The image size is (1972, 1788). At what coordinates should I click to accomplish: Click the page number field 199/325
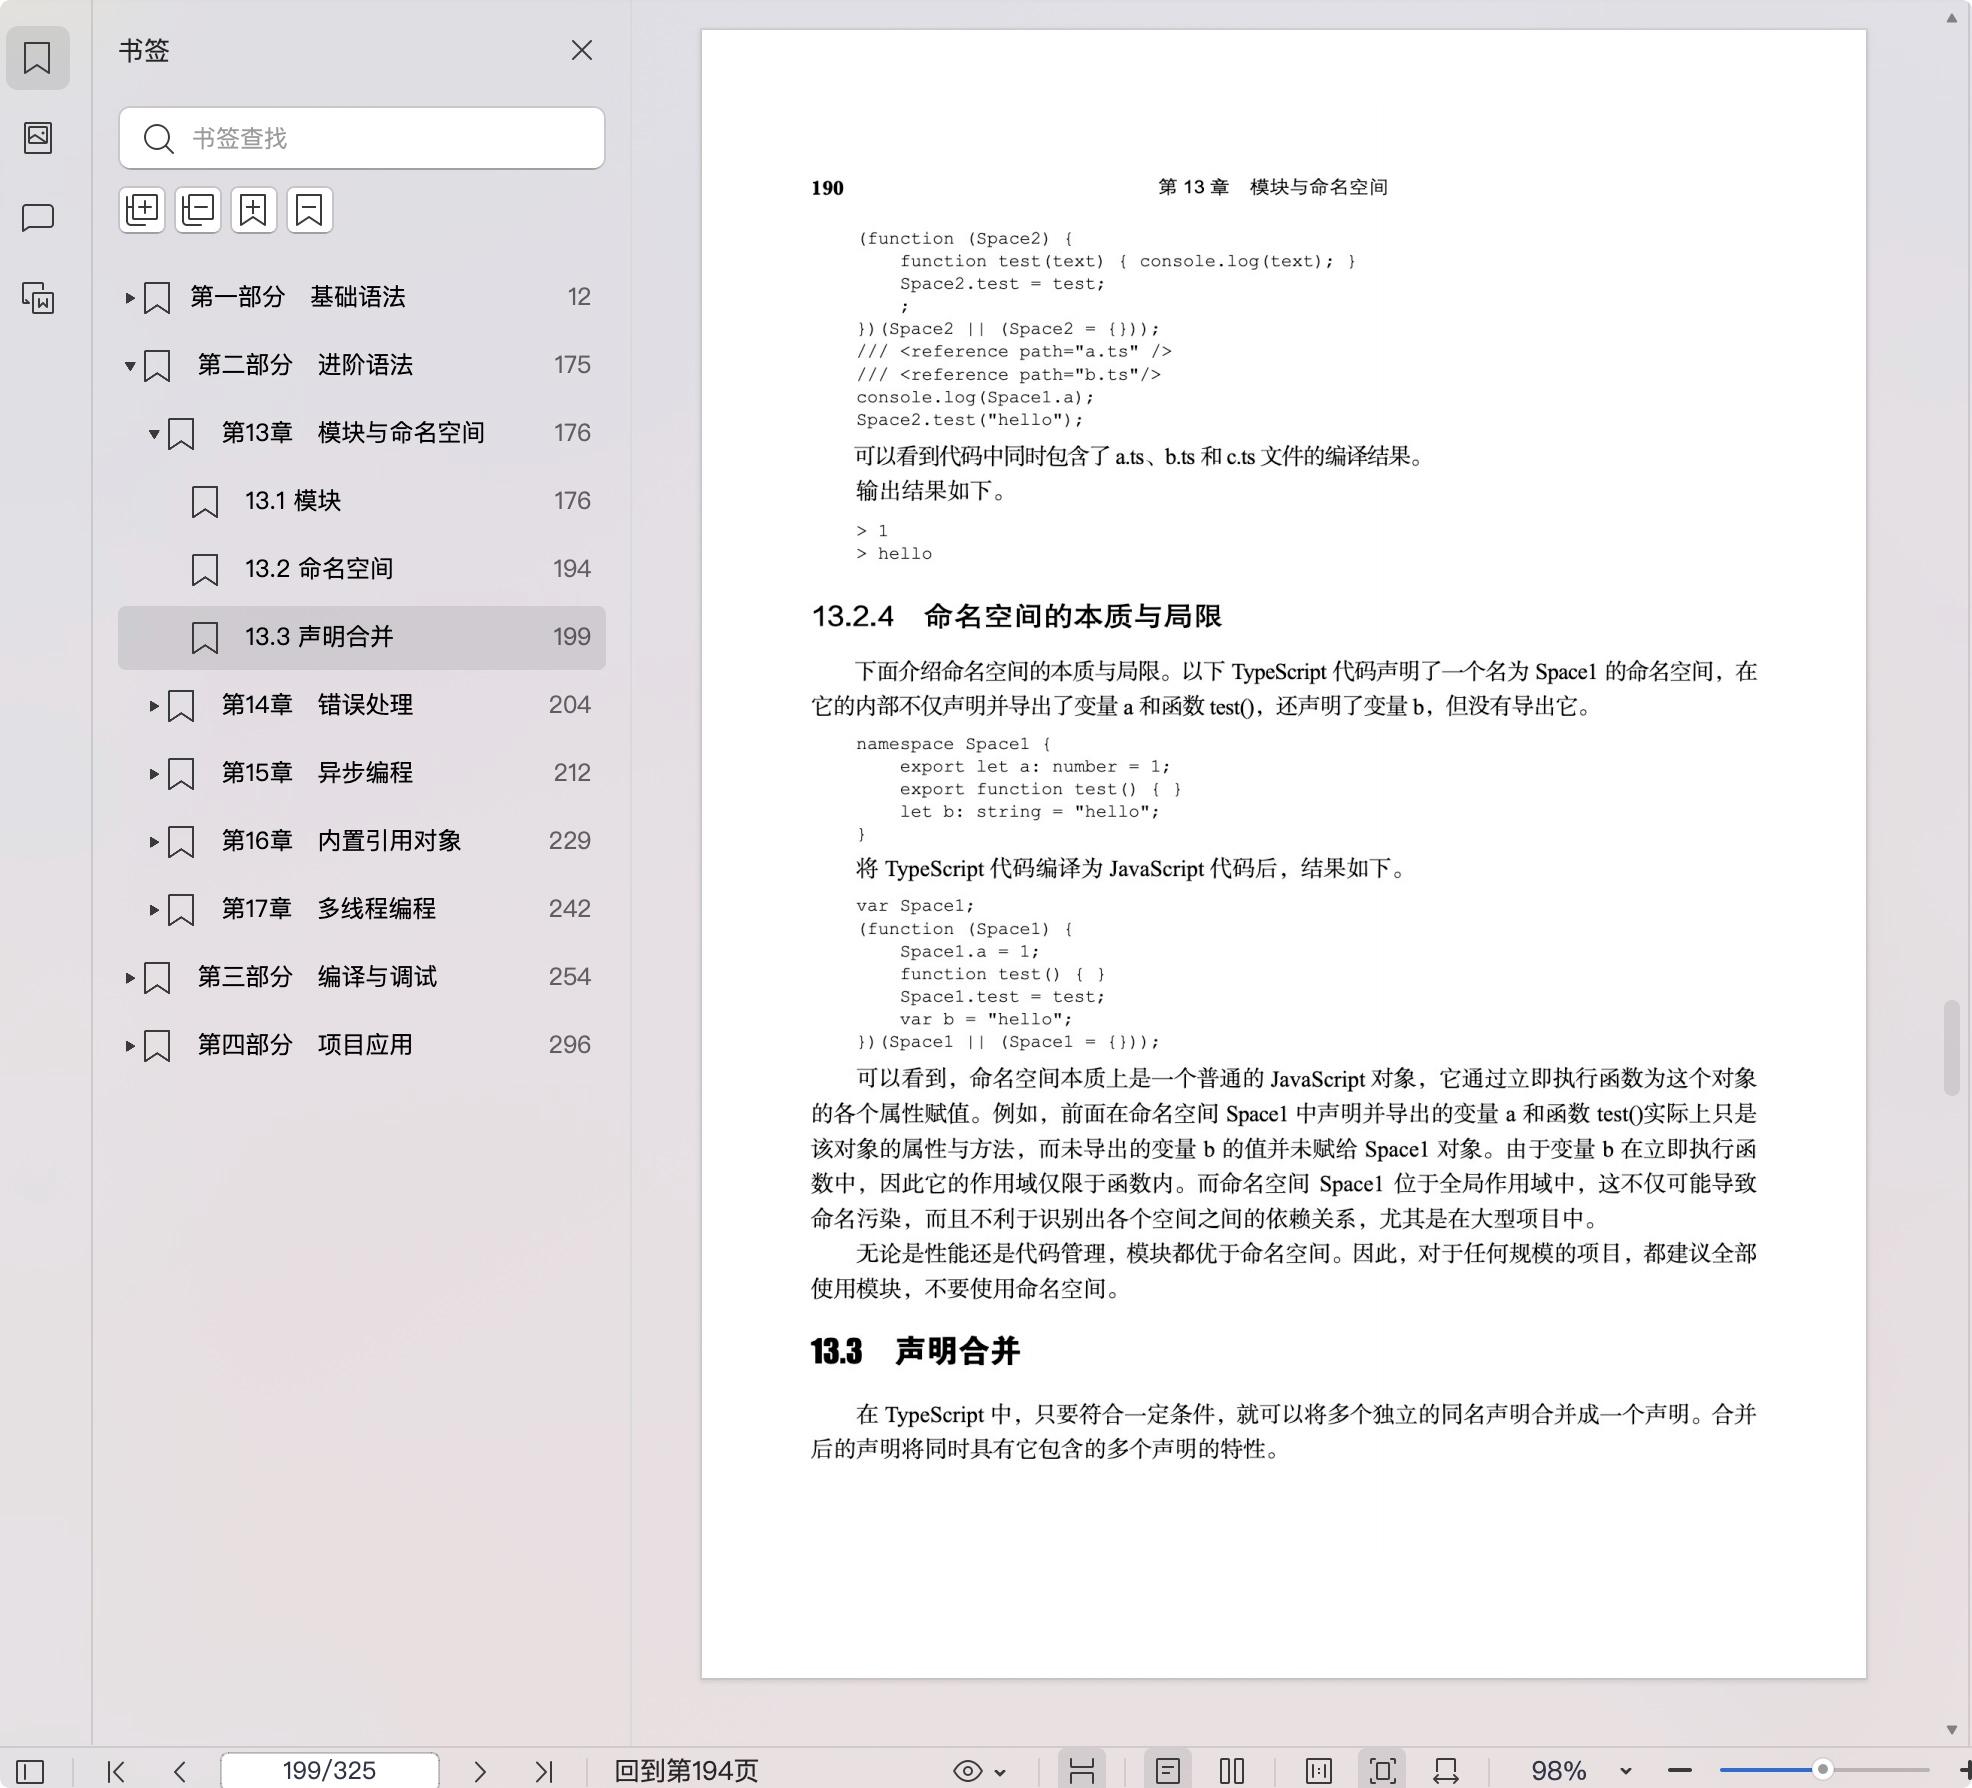point(329,1770)
